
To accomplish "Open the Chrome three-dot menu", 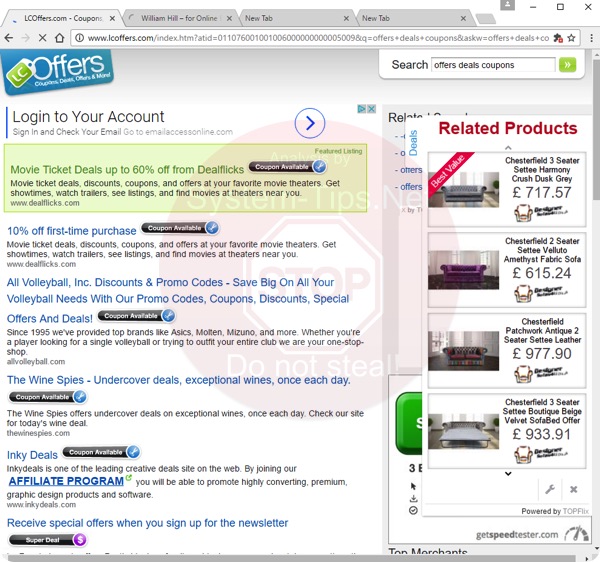I will pos(587,38).
